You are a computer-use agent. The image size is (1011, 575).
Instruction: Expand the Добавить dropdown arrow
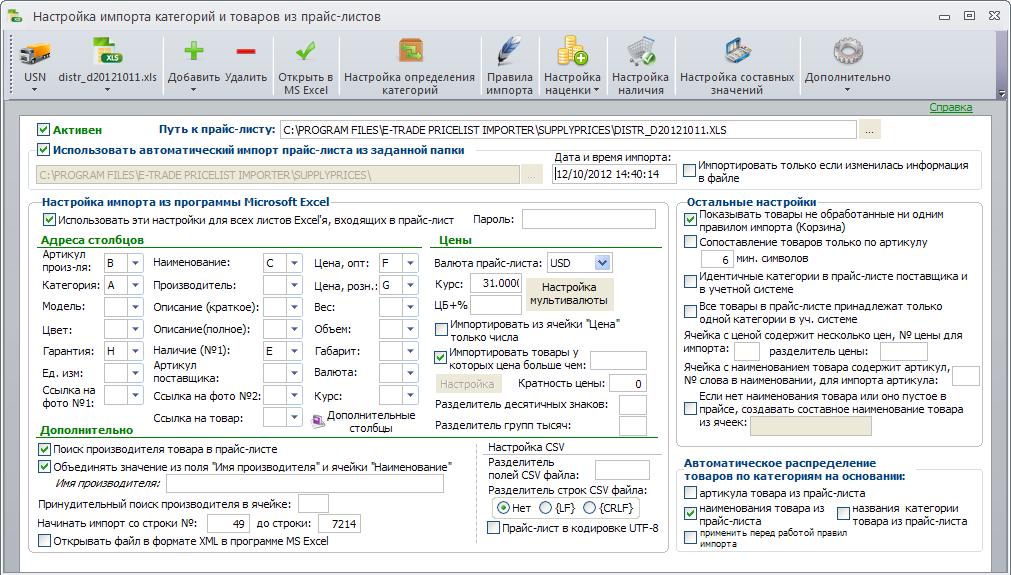pyautogui.click(x=193, y=90)
